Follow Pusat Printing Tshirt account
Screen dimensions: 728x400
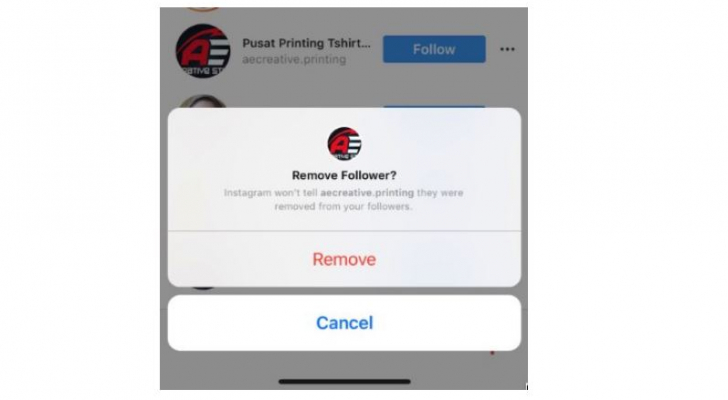pos(434,49)
